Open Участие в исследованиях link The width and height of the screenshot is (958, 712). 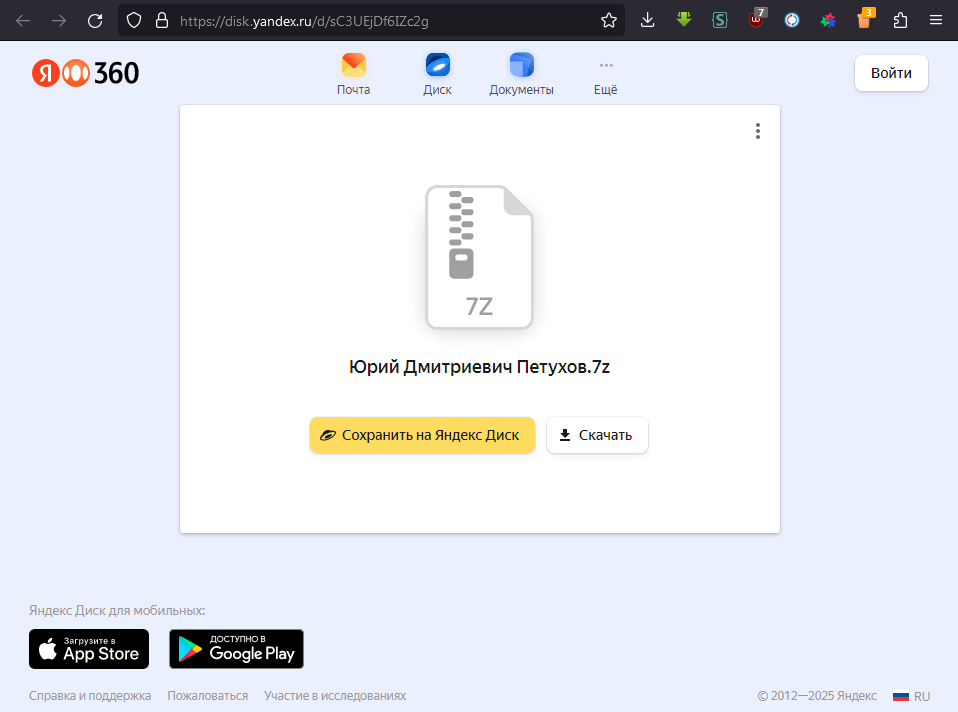coord(335,695)
